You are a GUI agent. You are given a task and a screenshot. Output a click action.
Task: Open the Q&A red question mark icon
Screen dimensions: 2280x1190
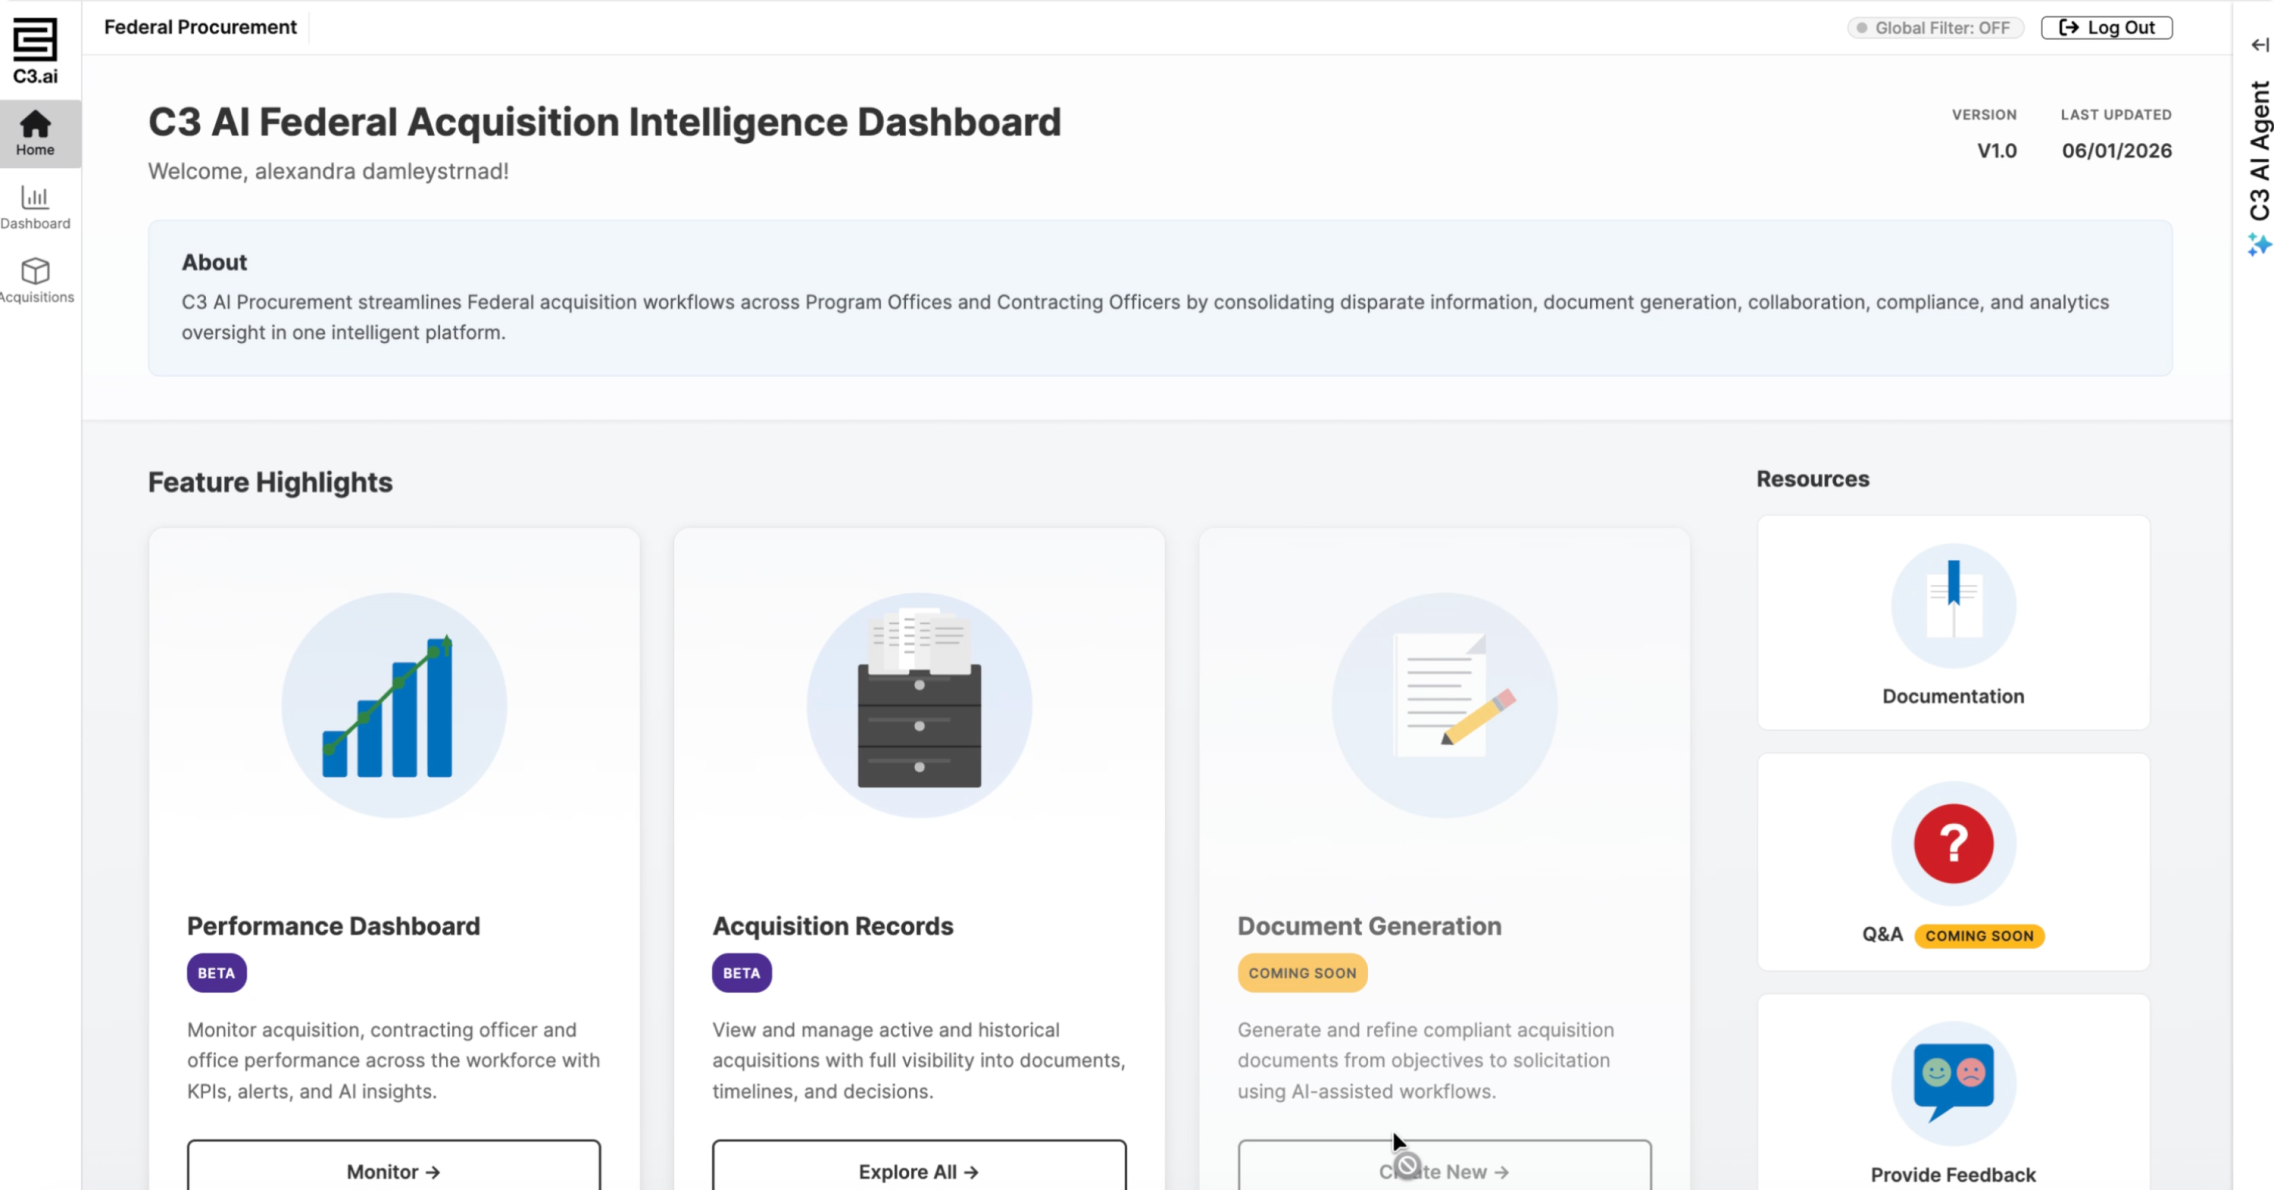[x=1953, y=844]
